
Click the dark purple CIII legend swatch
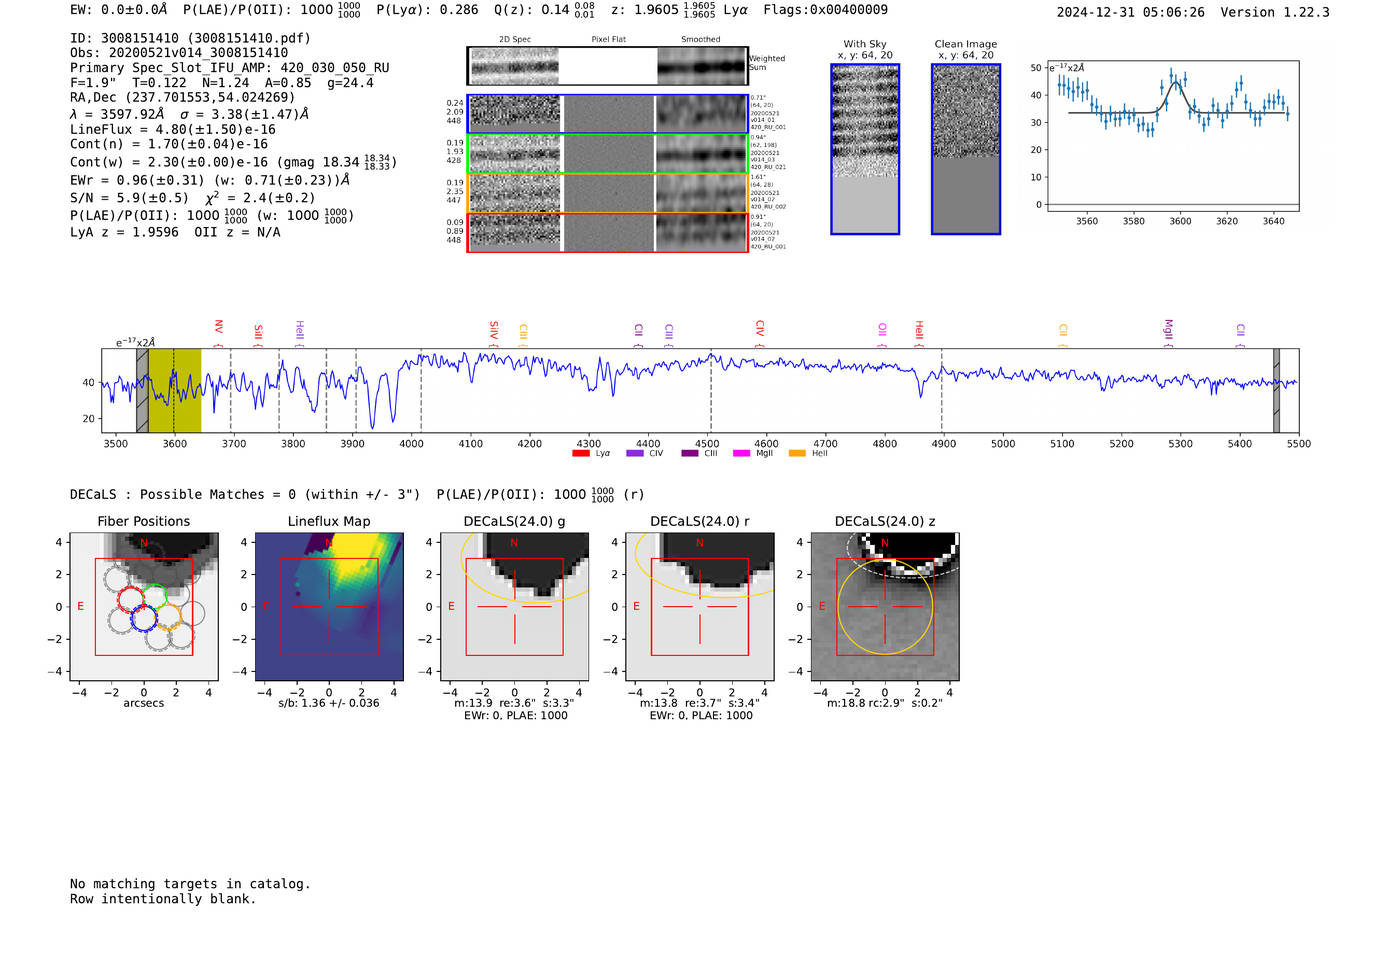pos(690,453)
